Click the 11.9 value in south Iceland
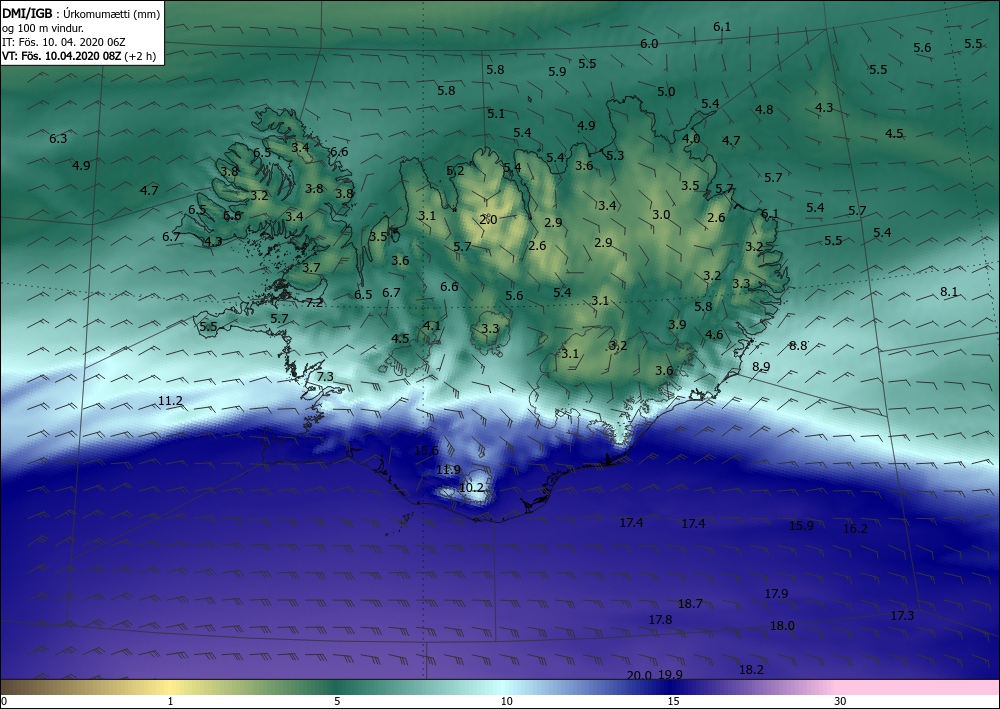 point(448,470)
